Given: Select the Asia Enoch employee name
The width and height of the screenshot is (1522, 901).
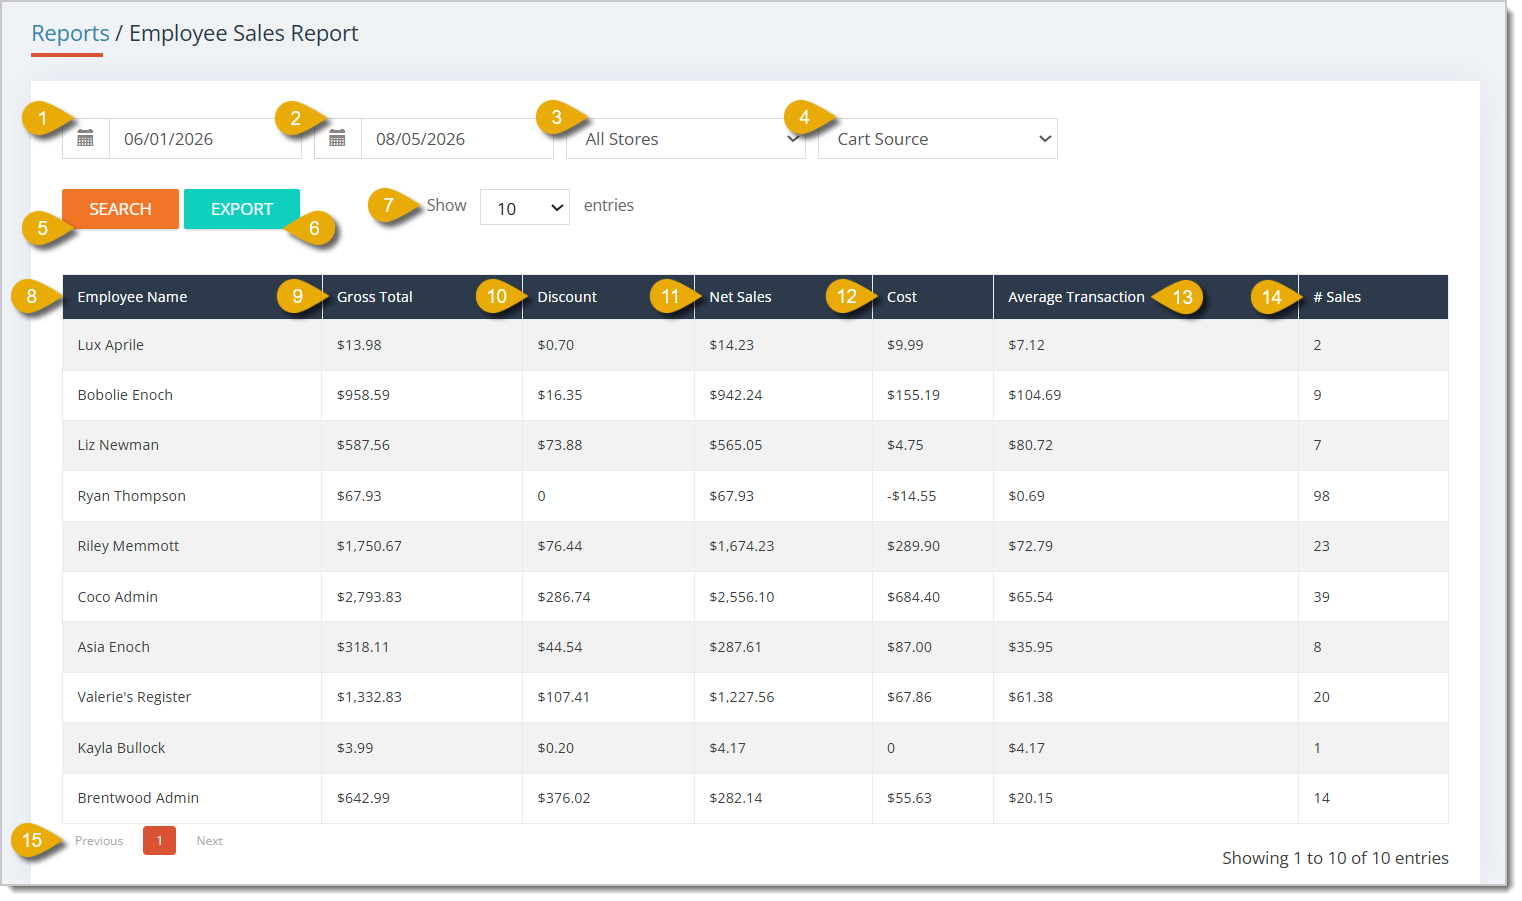Looking at the screenshot, I should pyautogui.click(x=114, y=647).
